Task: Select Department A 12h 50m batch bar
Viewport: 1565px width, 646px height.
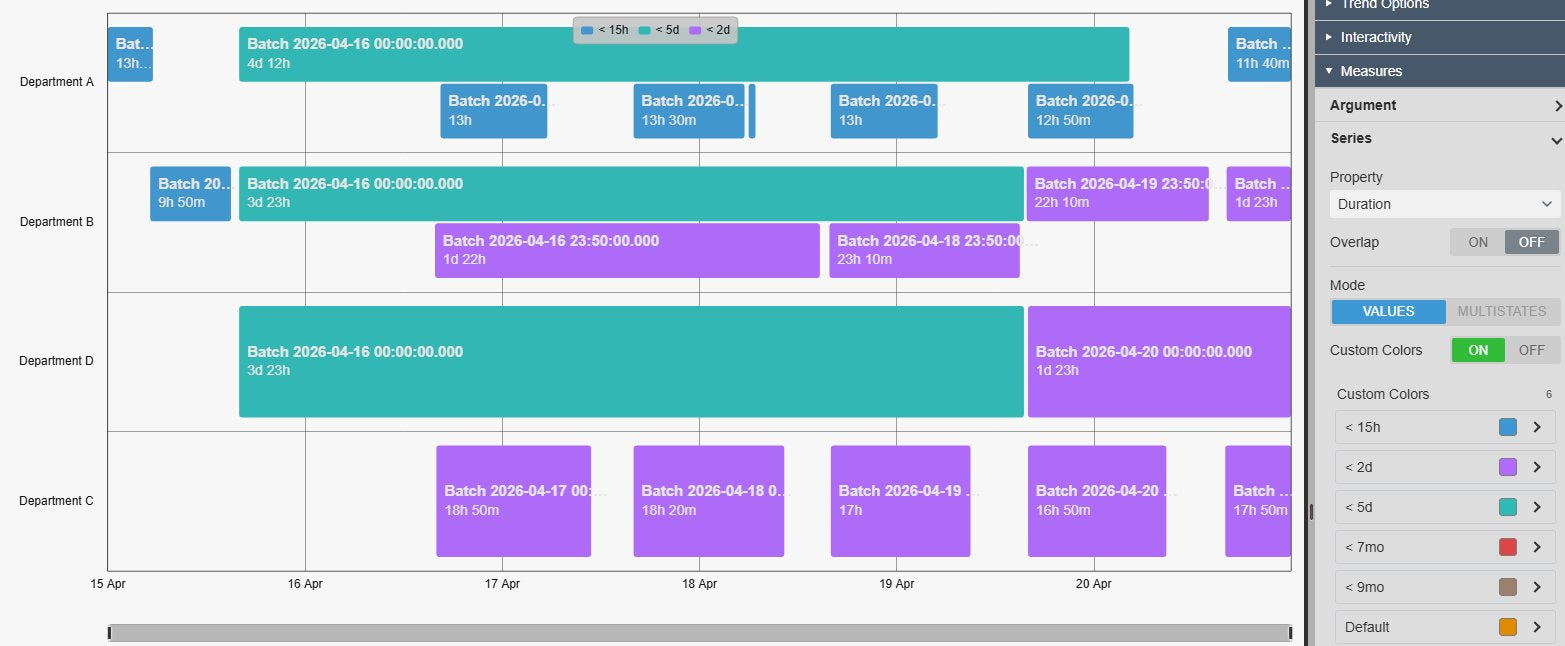Action: [1080, 111]
